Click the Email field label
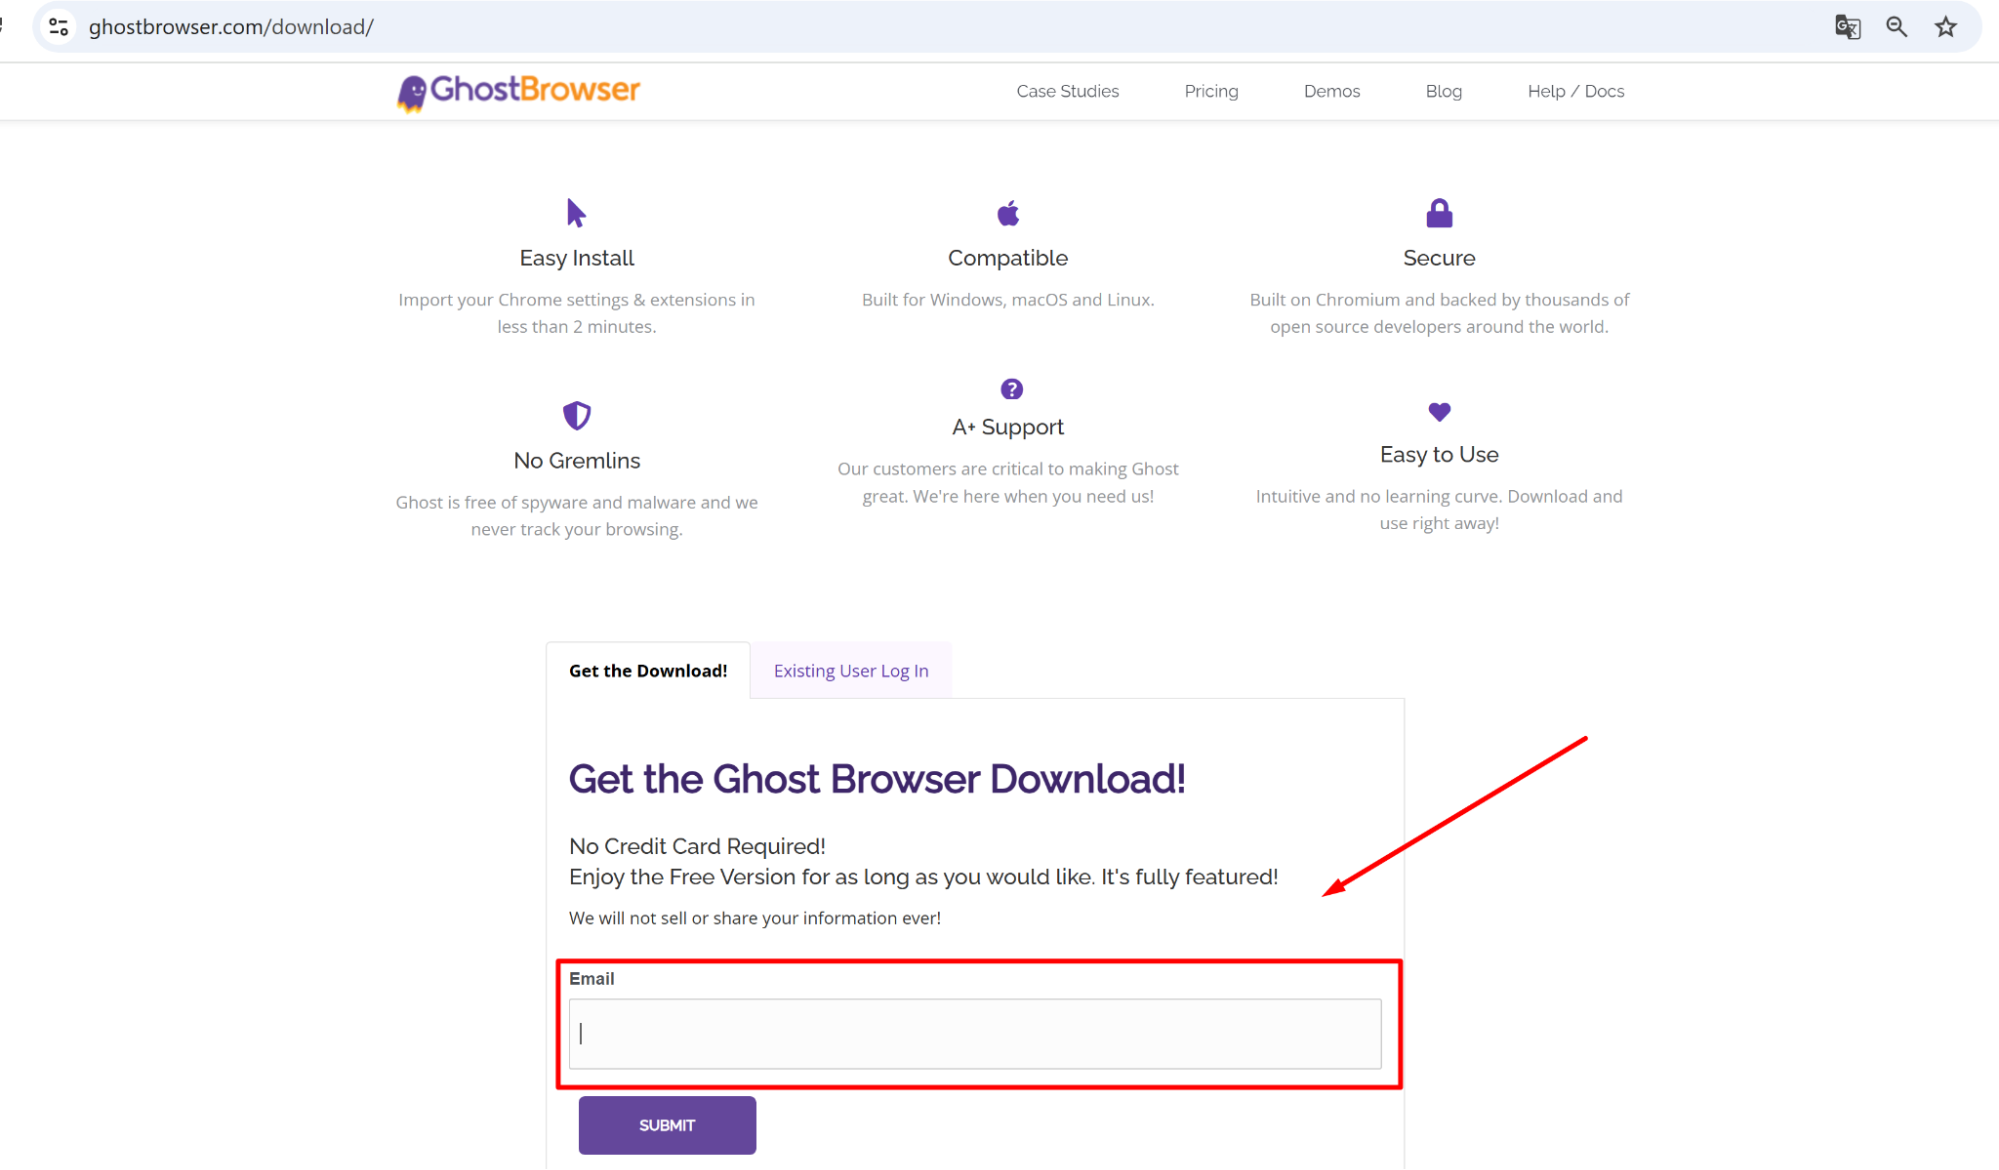Screen dimensions: 1999x1170 [591, 979]
